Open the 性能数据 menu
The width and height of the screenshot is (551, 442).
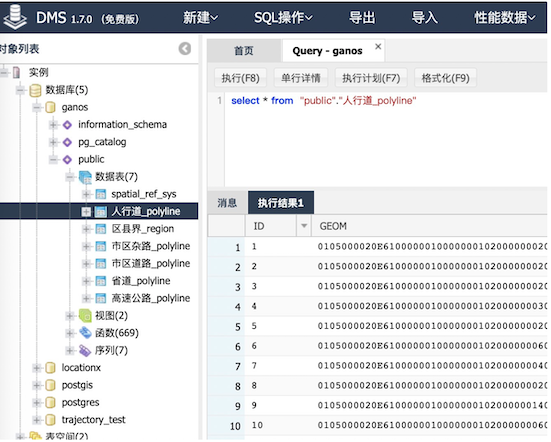504,18
